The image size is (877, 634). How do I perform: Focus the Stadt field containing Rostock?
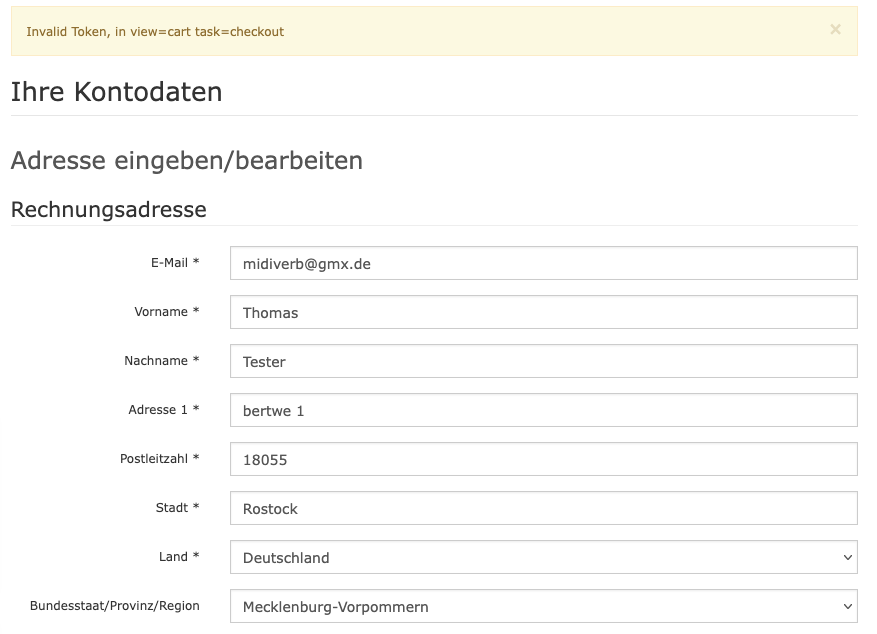[x=543, y=508]
